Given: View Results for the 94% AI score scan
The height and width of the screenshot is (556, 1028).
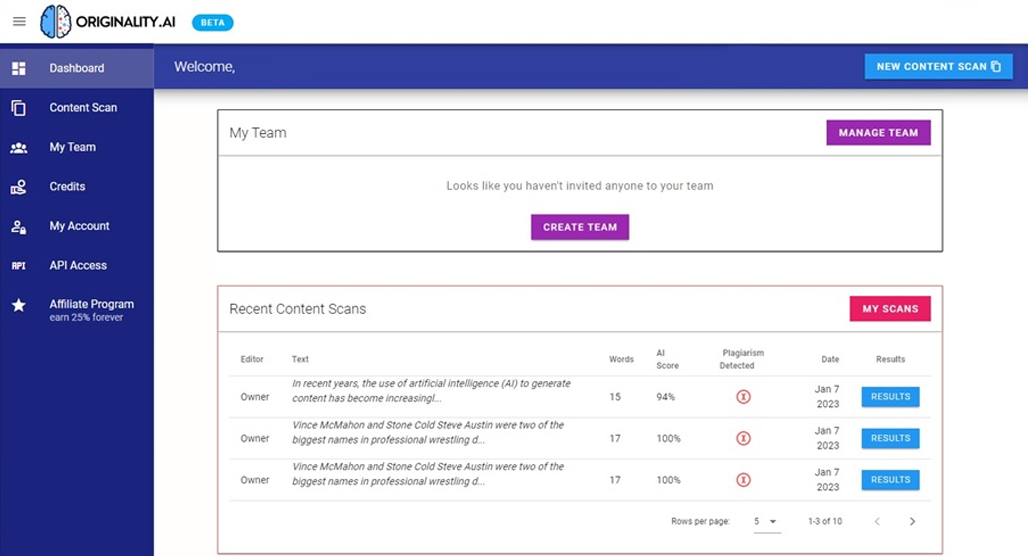Looking at the screenshot, I should (x=890, y=397).
